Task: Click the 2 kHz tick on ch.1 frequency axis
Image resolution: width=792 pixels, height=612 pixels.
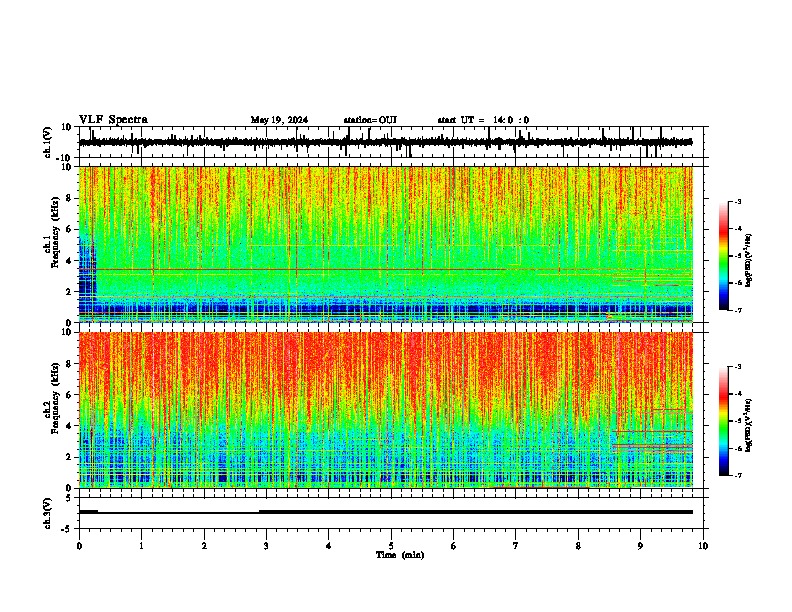Action: coord(69,292)
